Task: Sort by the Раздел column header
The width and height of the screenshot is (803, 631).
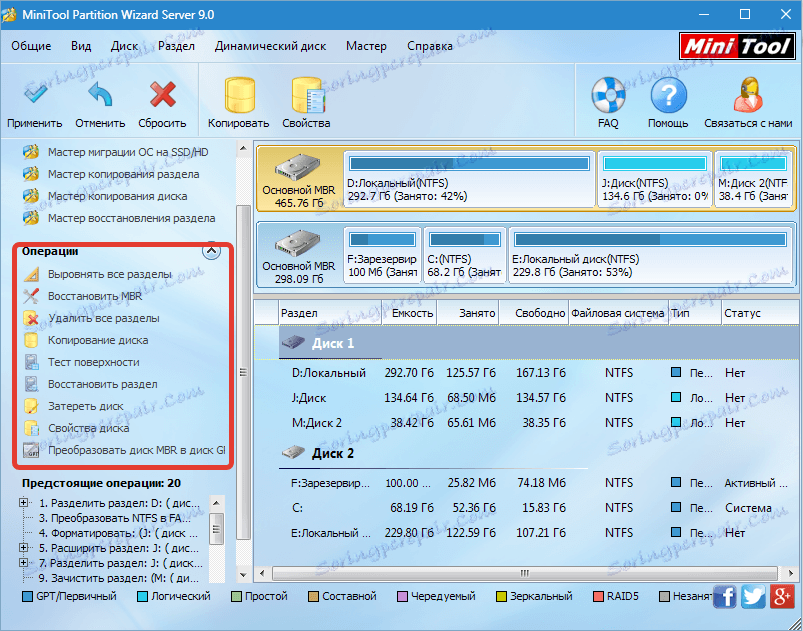Action: (330, 313)
